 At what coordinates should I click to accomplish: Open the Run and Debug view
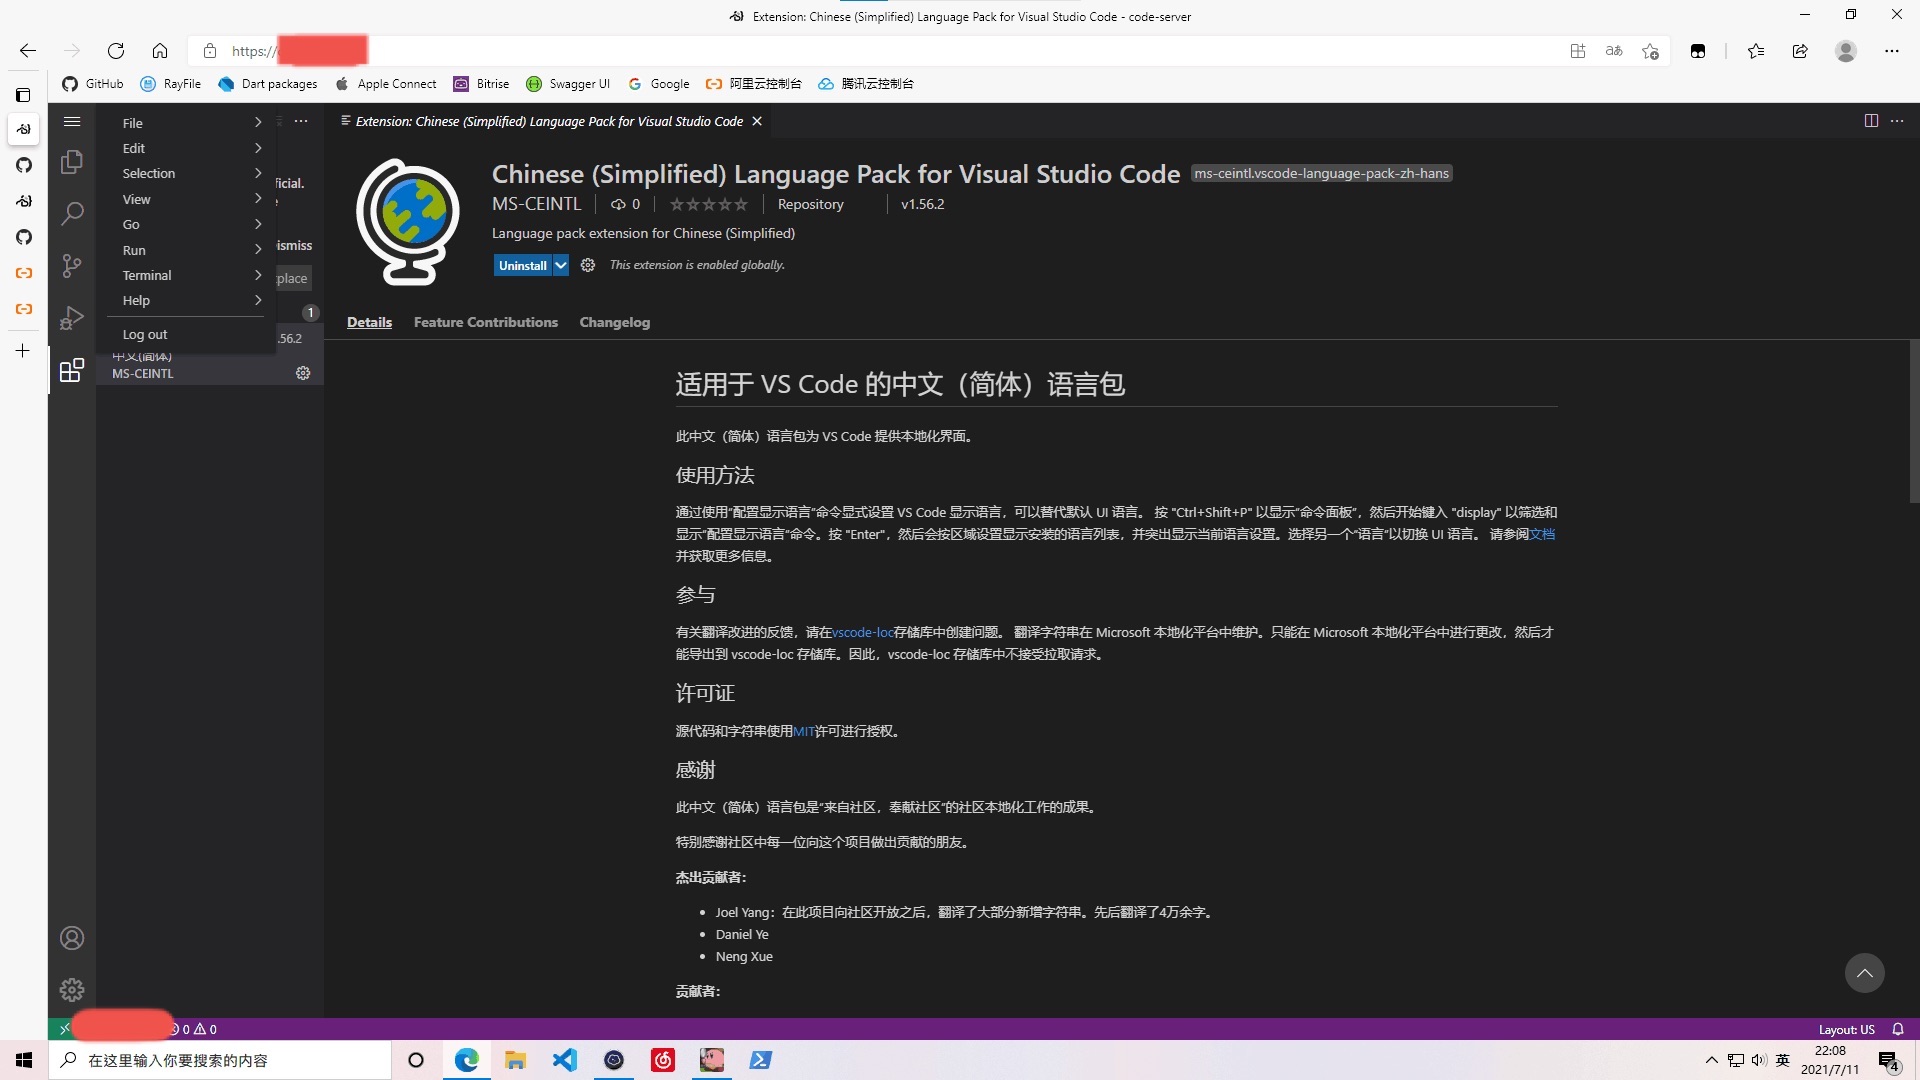71,318
